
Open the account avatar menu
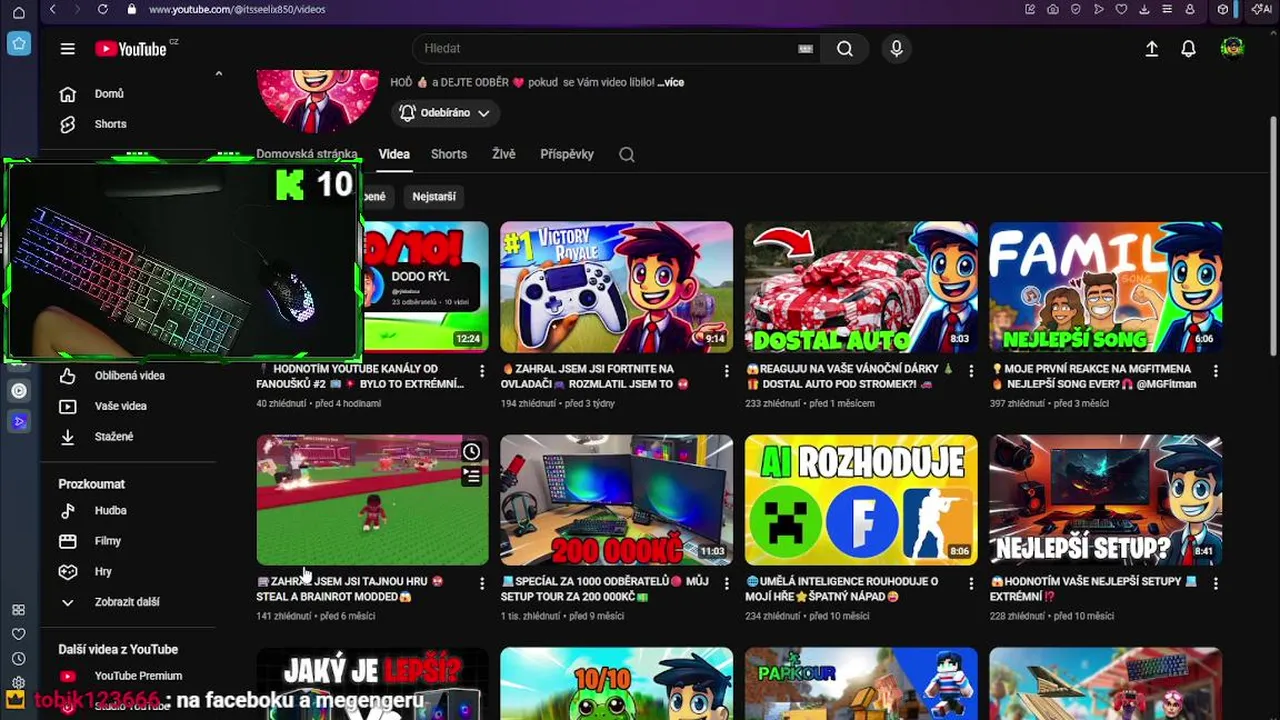click(x=1232, y=48)
